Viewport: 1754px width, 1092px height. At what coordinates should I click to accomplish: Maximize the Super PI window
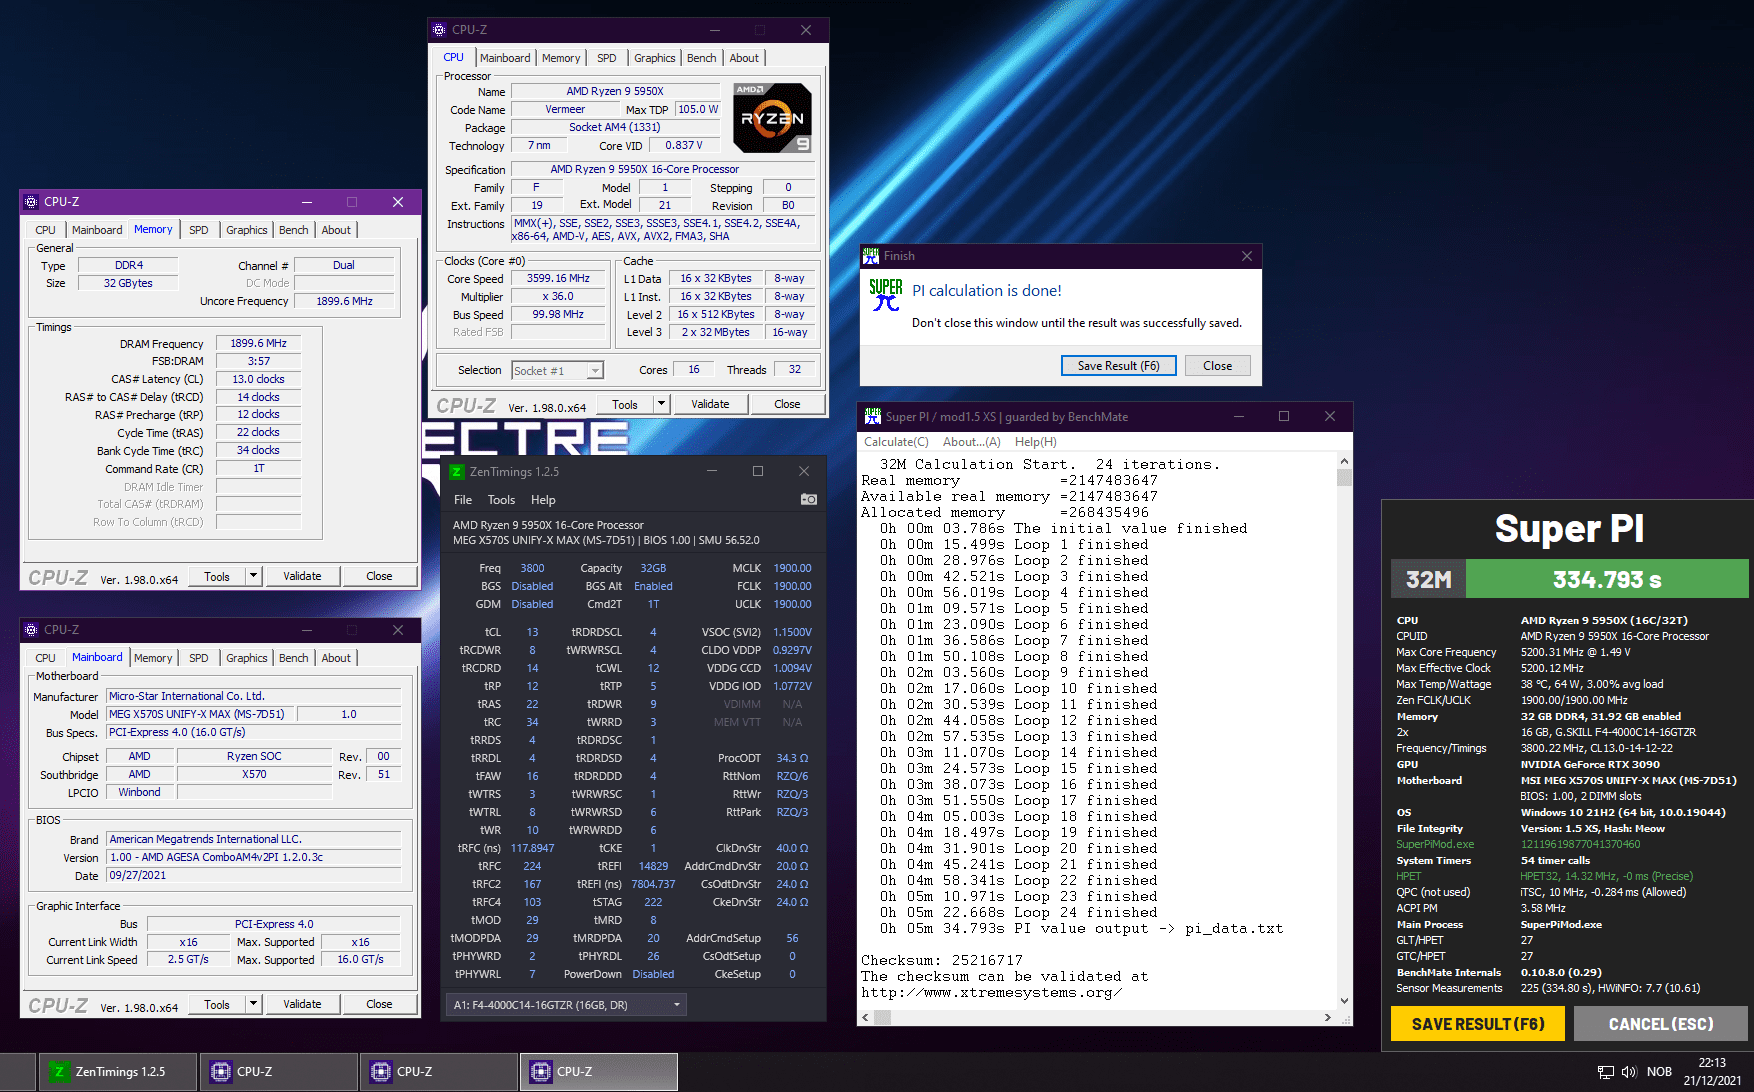pyautogui.click(x=1284, y=416)
